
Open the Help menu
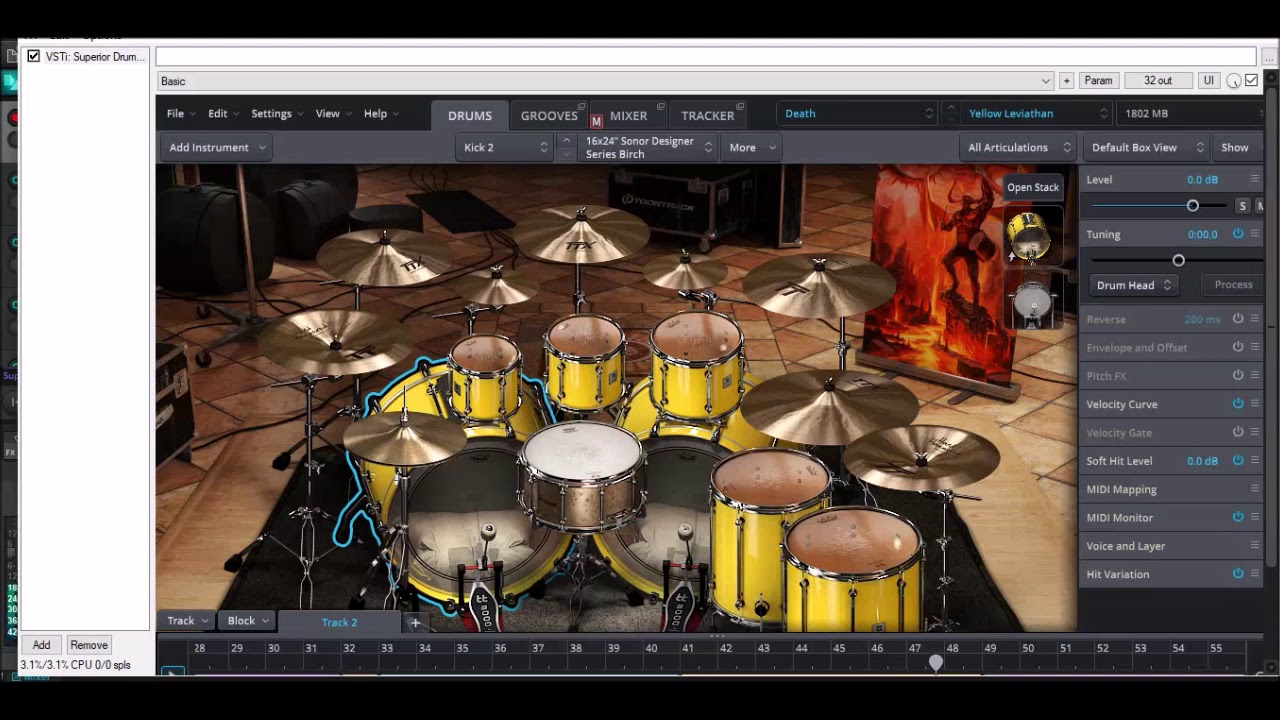[x=381, y=113]
